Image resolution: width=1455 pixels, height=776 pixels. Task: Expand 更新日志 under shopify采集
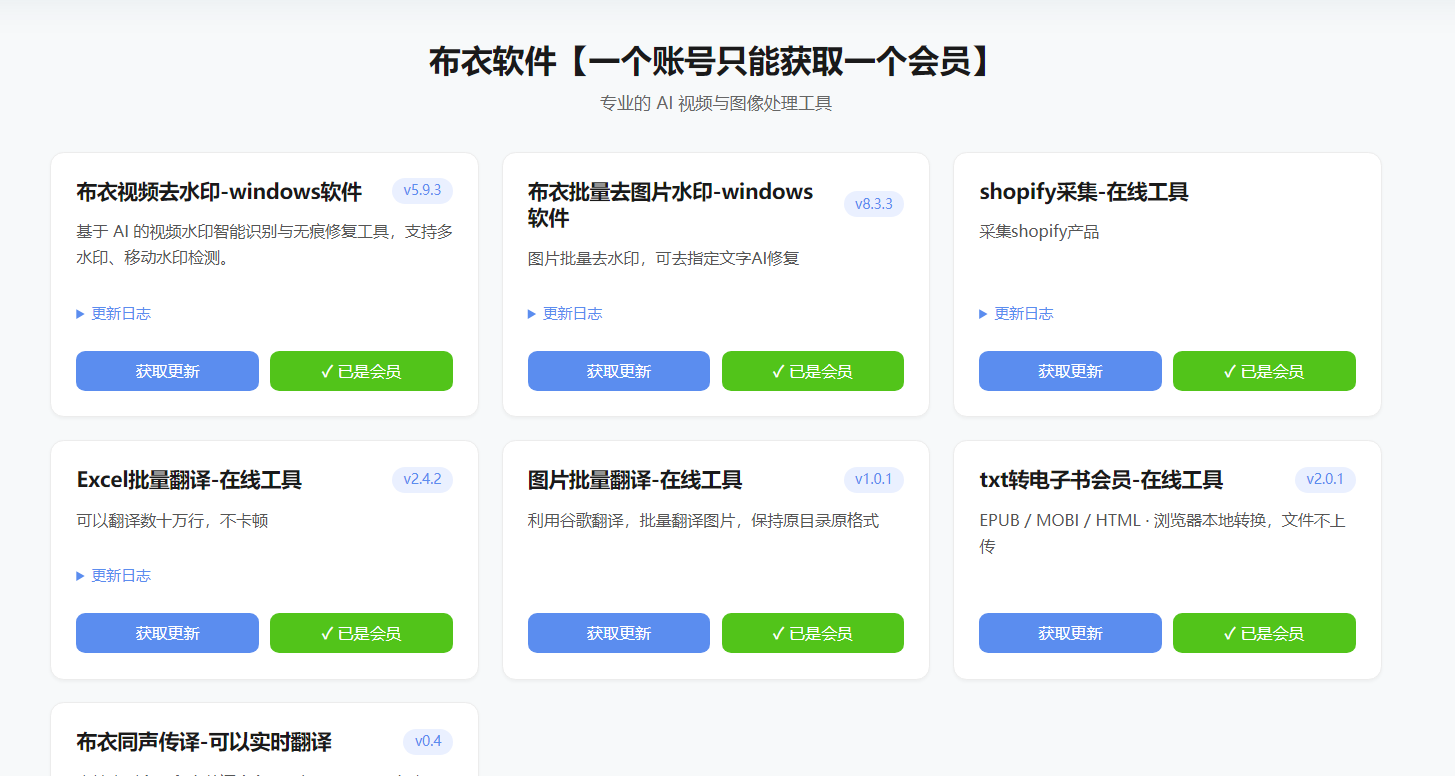[x=1016, y=314]
